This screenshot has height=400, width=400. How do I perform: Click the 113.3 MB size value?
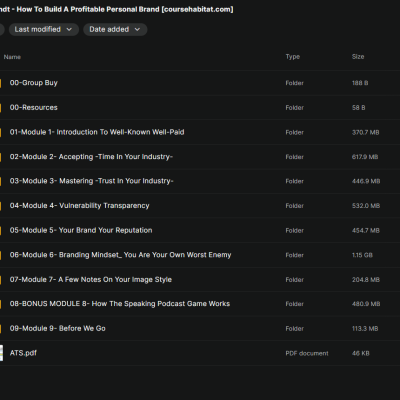pos(365,329)
